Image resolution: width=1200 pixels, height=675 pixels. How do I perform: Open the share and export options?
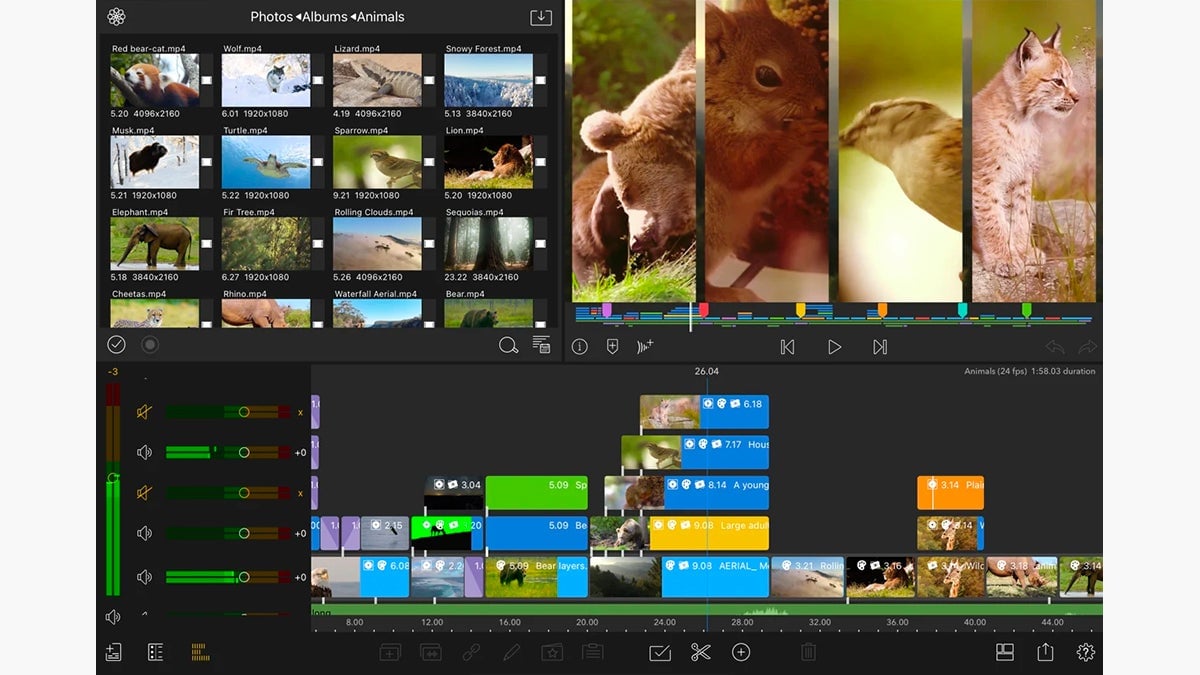click(1043, 652)
